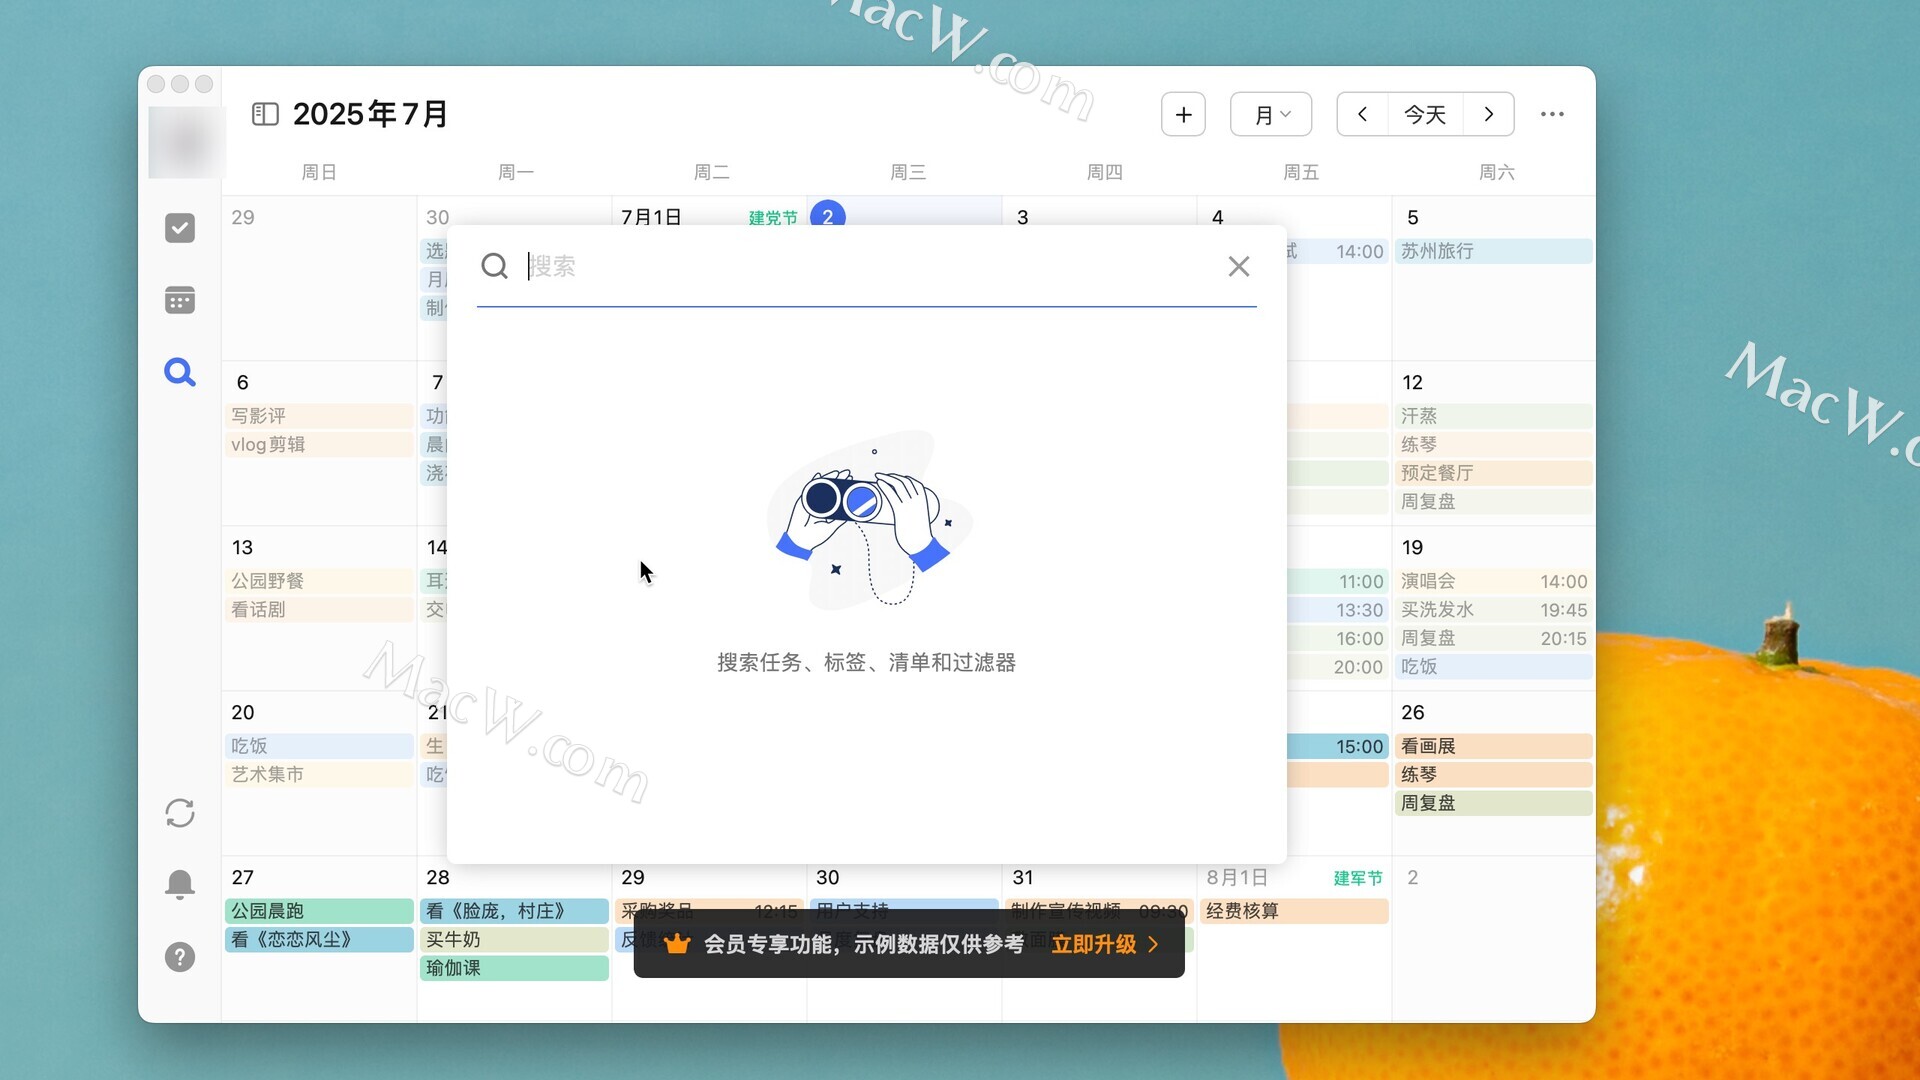
Task: Toggle the sidebar panel icon beside 2025年7月
Action: pyautogui.click(x=265, y=114)
